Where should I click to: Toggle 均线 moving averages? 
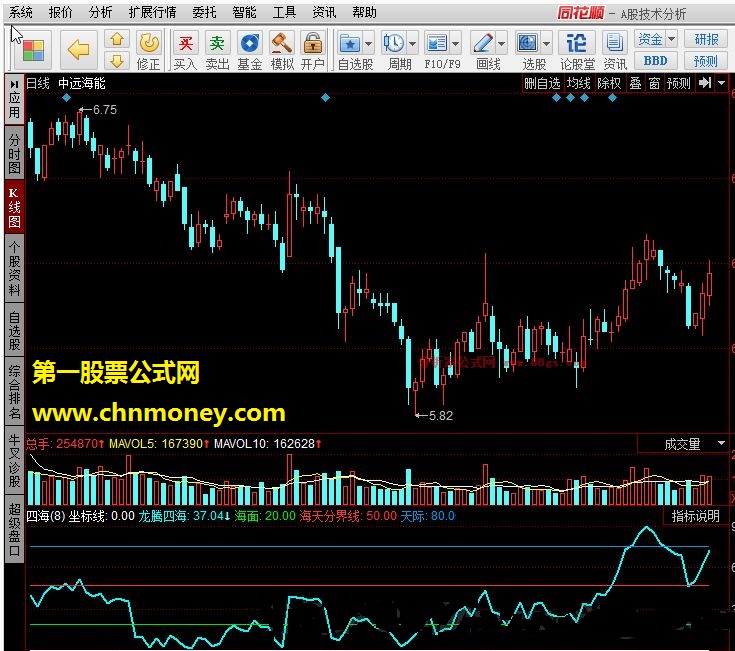pyautogui.click(x=578, y=83)
